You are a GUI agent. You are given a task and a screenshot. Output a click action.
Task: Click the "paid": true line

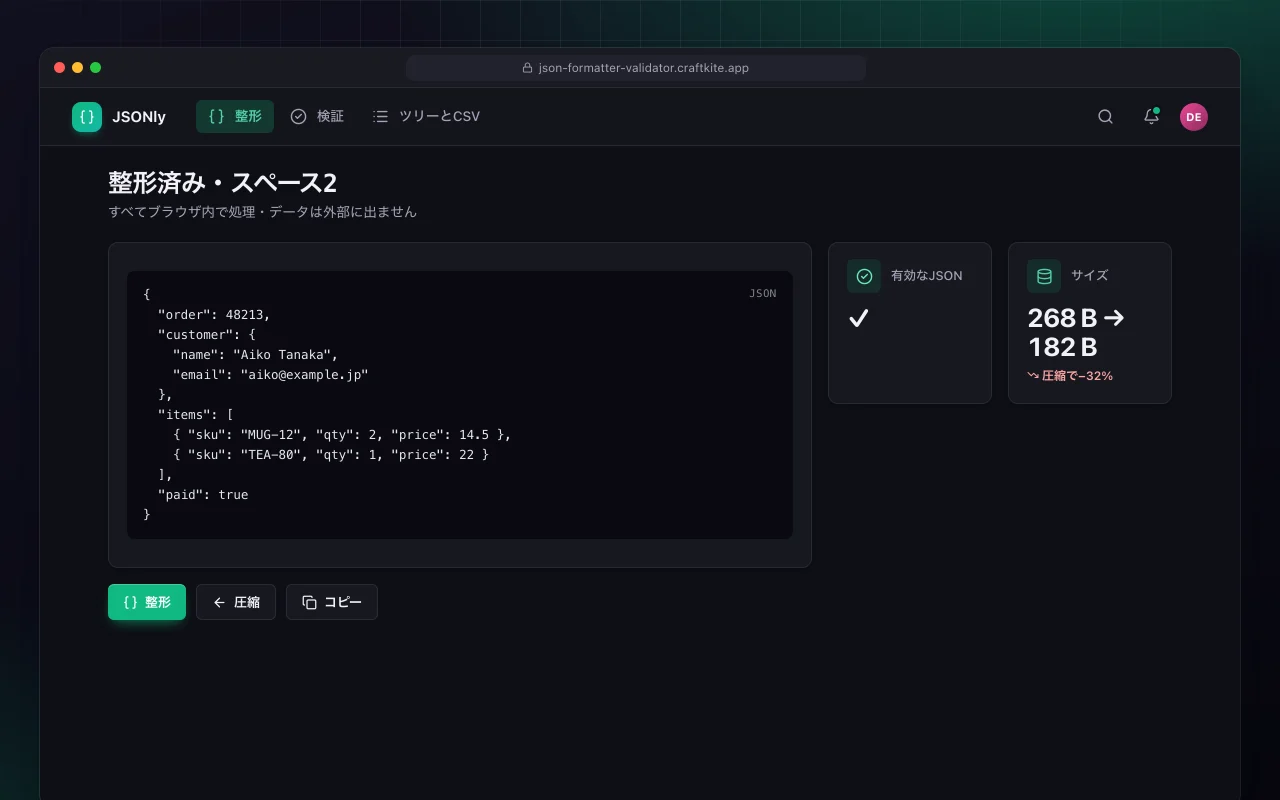coord(203,494)
